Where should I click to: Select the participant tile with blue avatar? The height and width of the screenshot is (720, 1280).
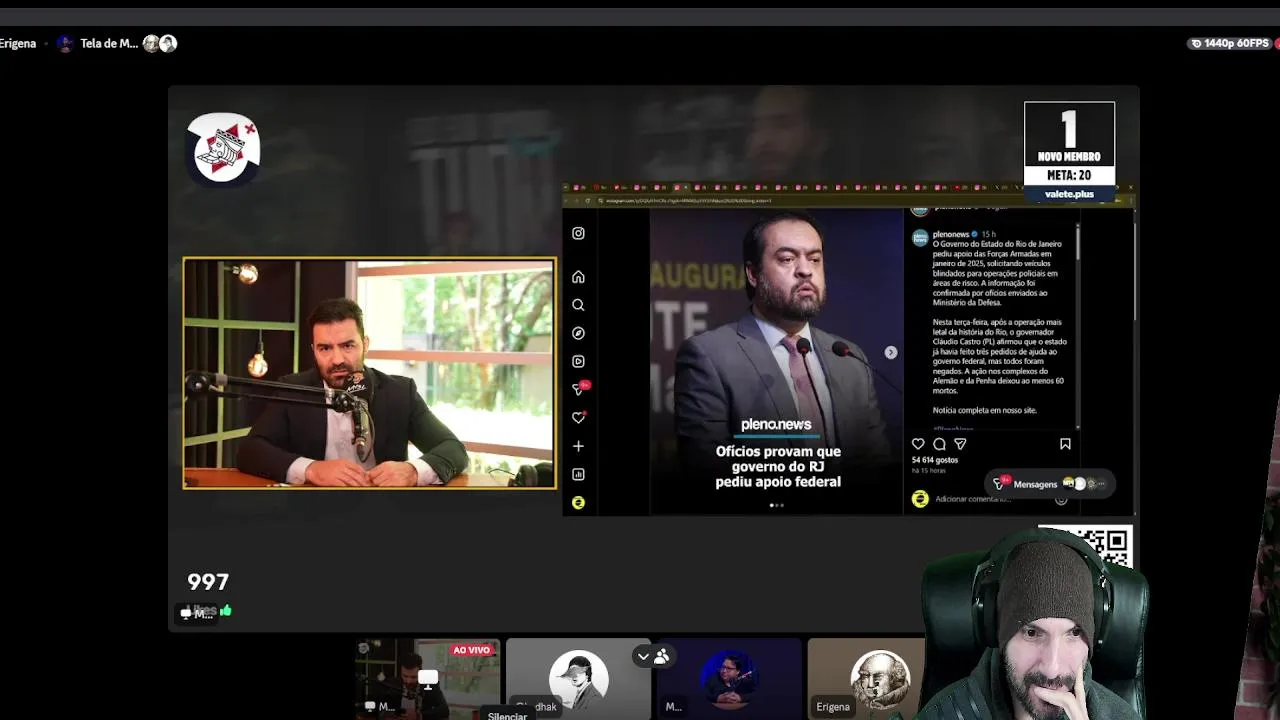click(x=729, y=678)
